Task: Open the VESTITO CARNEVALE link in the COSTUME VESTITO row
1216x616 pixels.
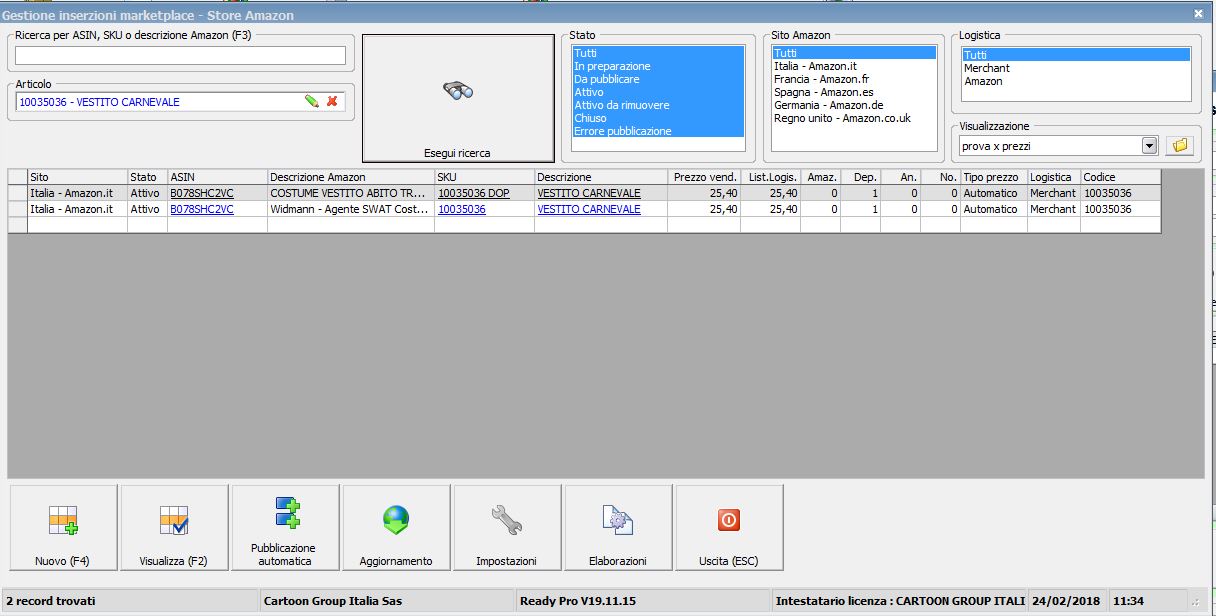Action: click(589, 193)
